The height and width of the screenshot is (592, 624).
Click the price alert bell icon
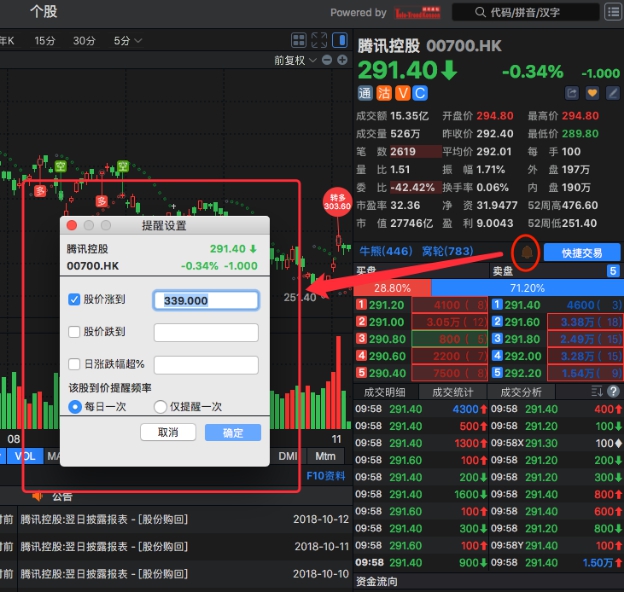click(x=526, y=252)
